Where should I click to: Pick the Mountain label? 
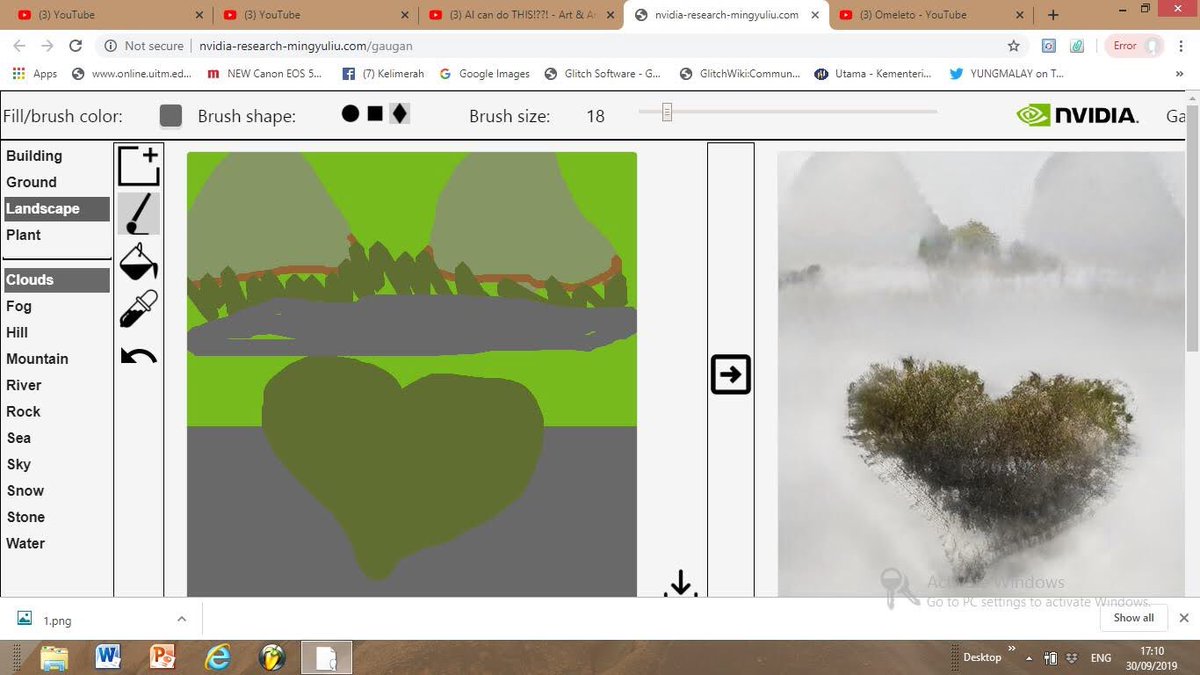[x=37, y=359]
